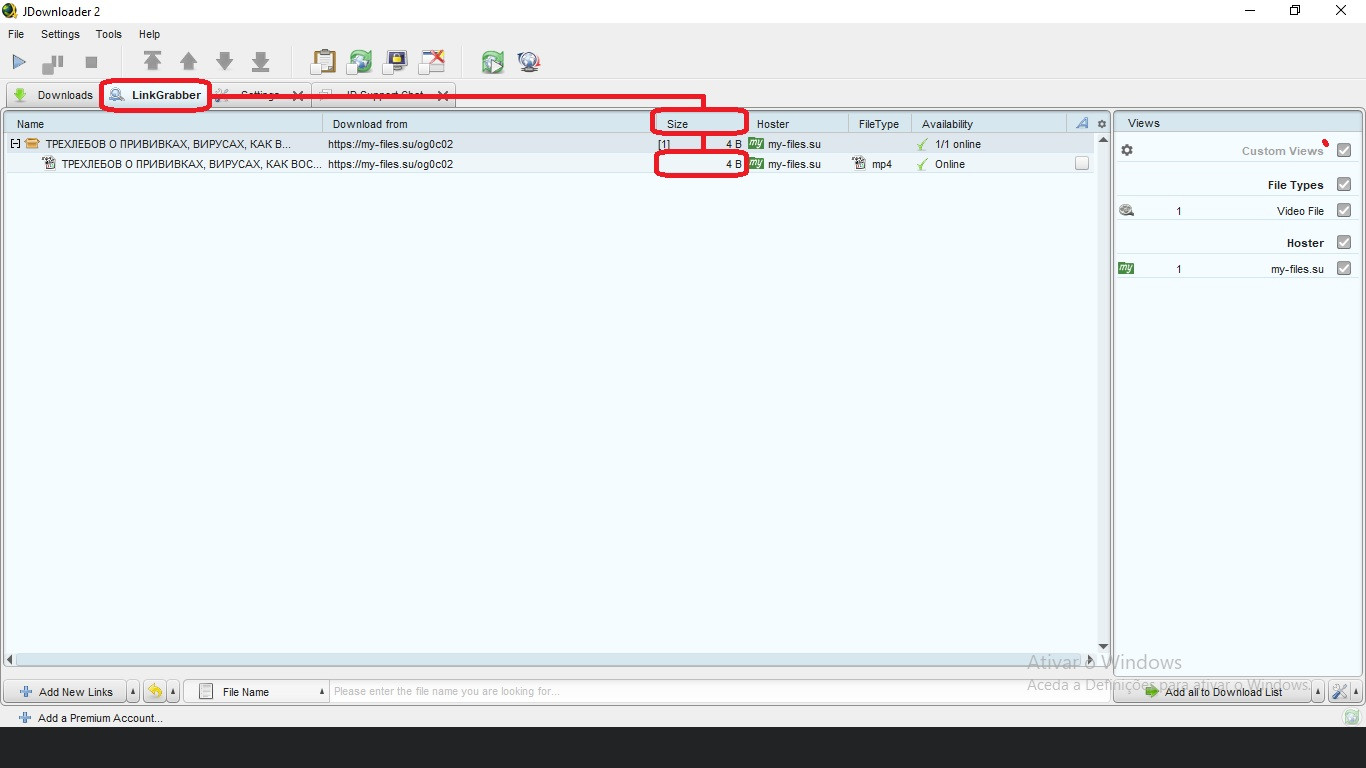Open the Help menu
The width and height of the screenshot is (1366, 768).
149,34
